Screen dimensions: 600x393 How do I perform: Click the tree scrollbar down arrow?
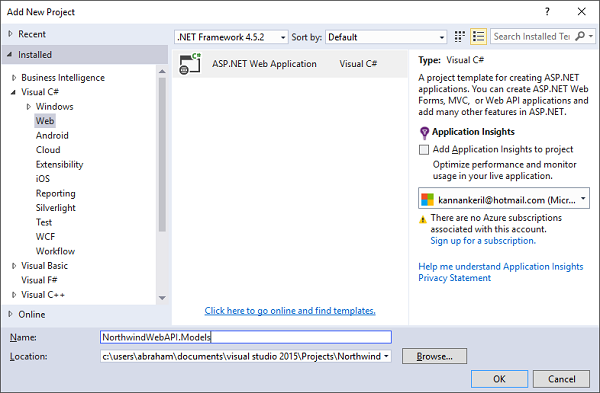[x=162, y=298]
